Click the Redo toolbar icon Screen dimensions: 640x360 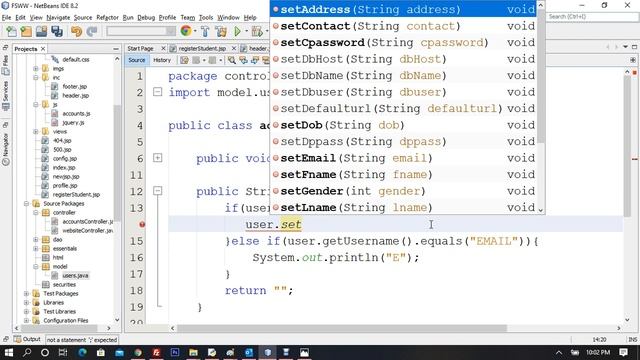click(x=92, y=31)
